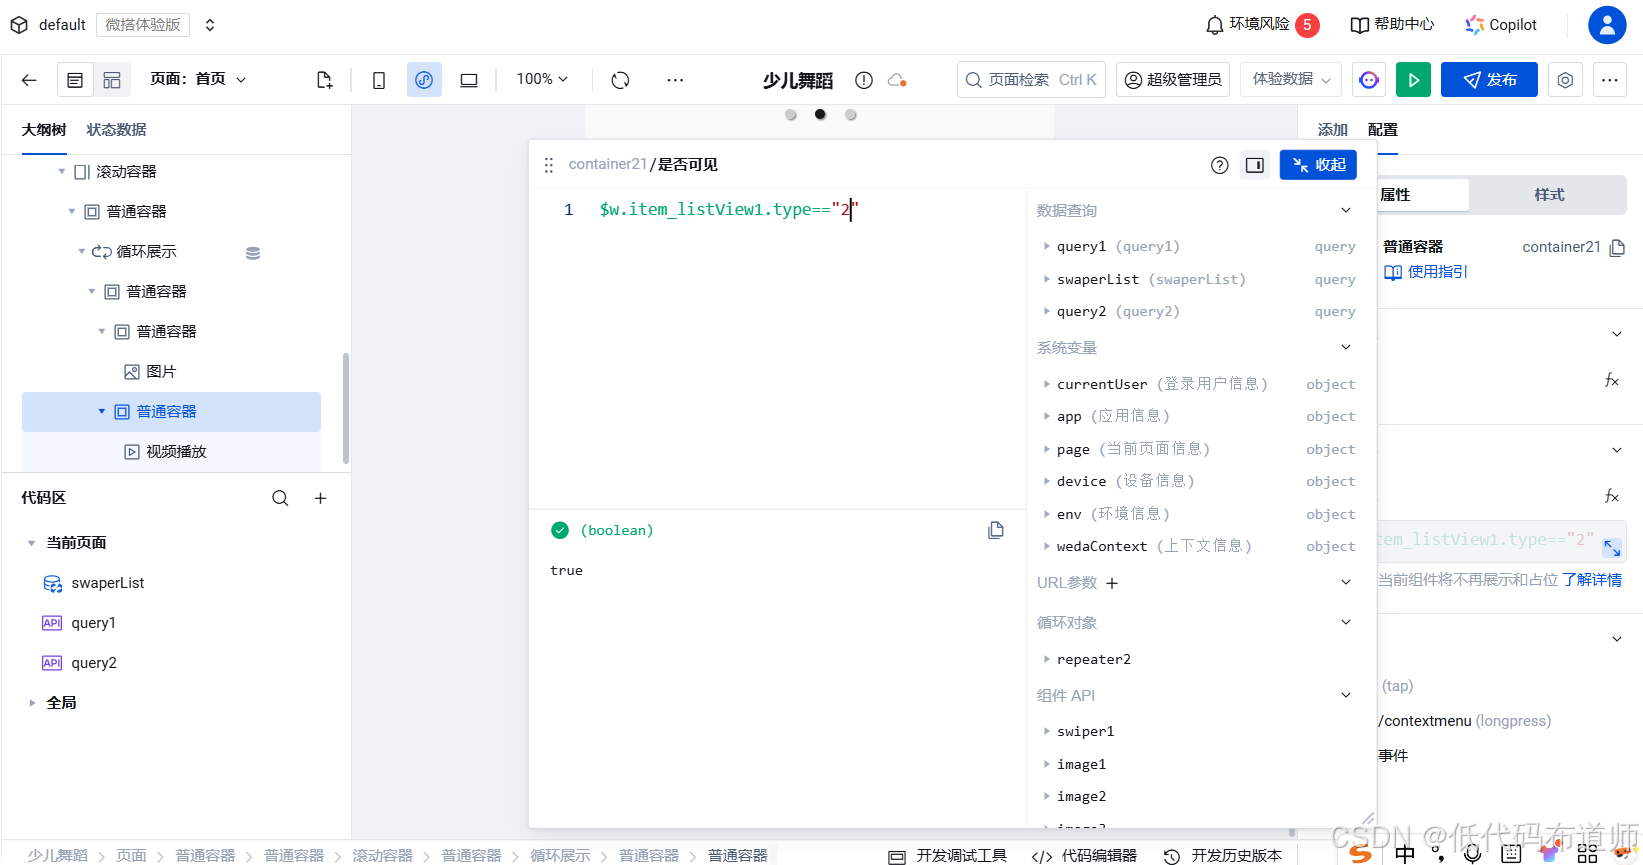1643x865 pixels.
Task: Click into the expression code line
Action: coord(728,210)
